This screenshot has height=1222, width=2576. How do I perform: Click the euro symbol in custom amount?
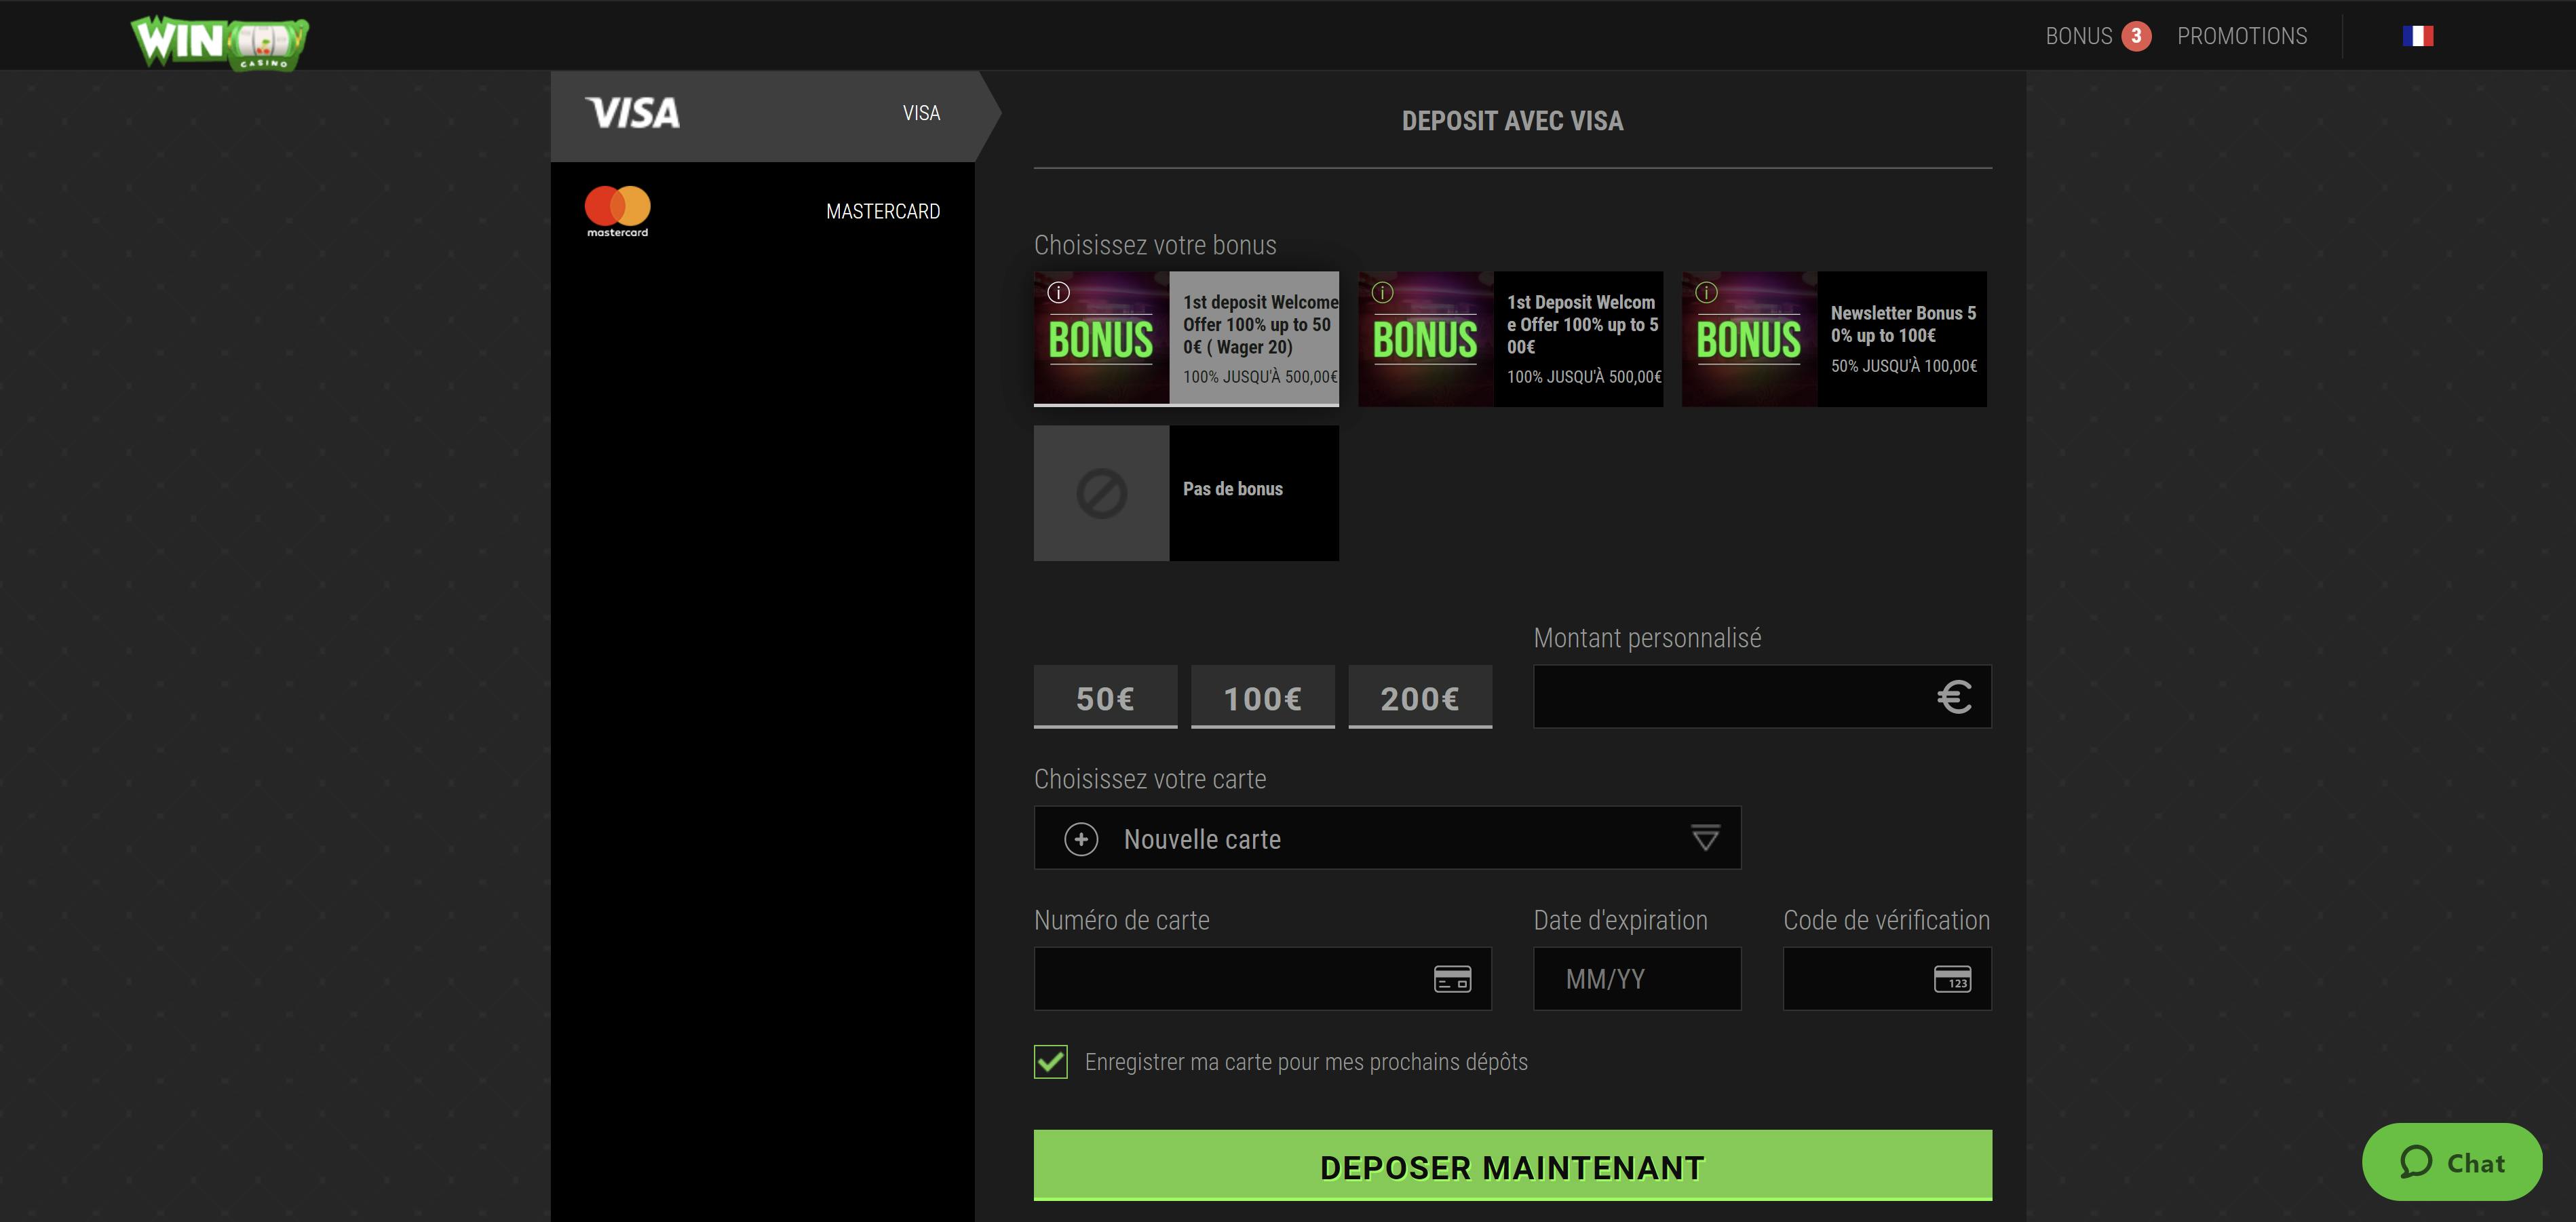[x=1954, y=697]
